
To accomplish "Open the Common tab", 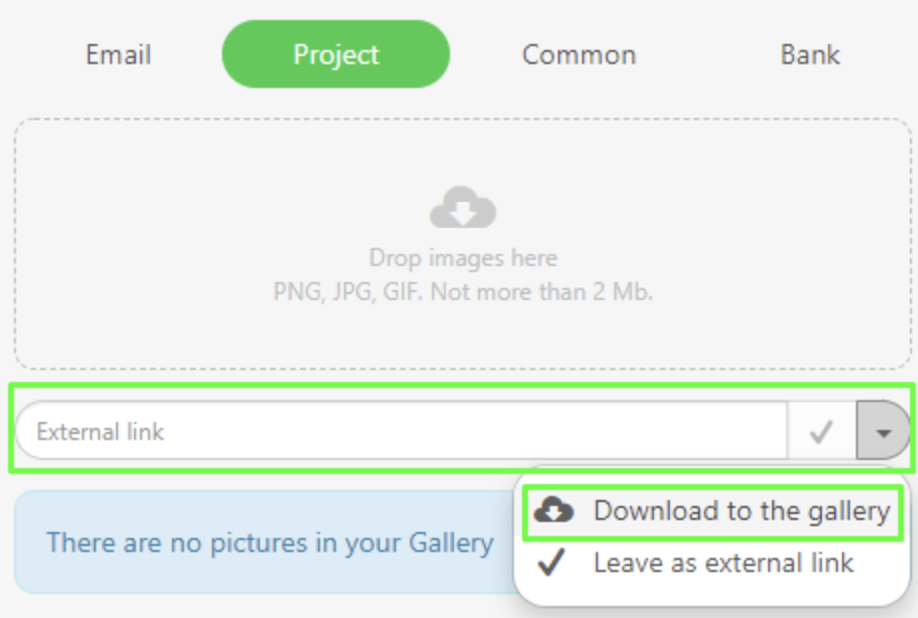I will point(578,55).
